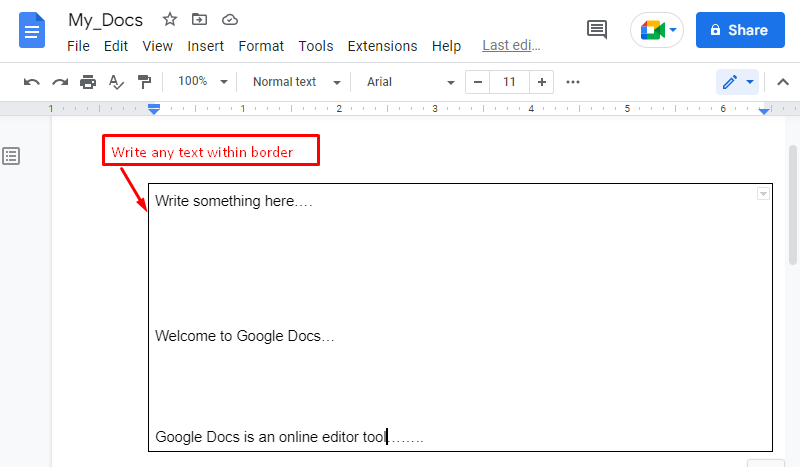
Task: Open the Help menu
Action: (x=446, y=46)
